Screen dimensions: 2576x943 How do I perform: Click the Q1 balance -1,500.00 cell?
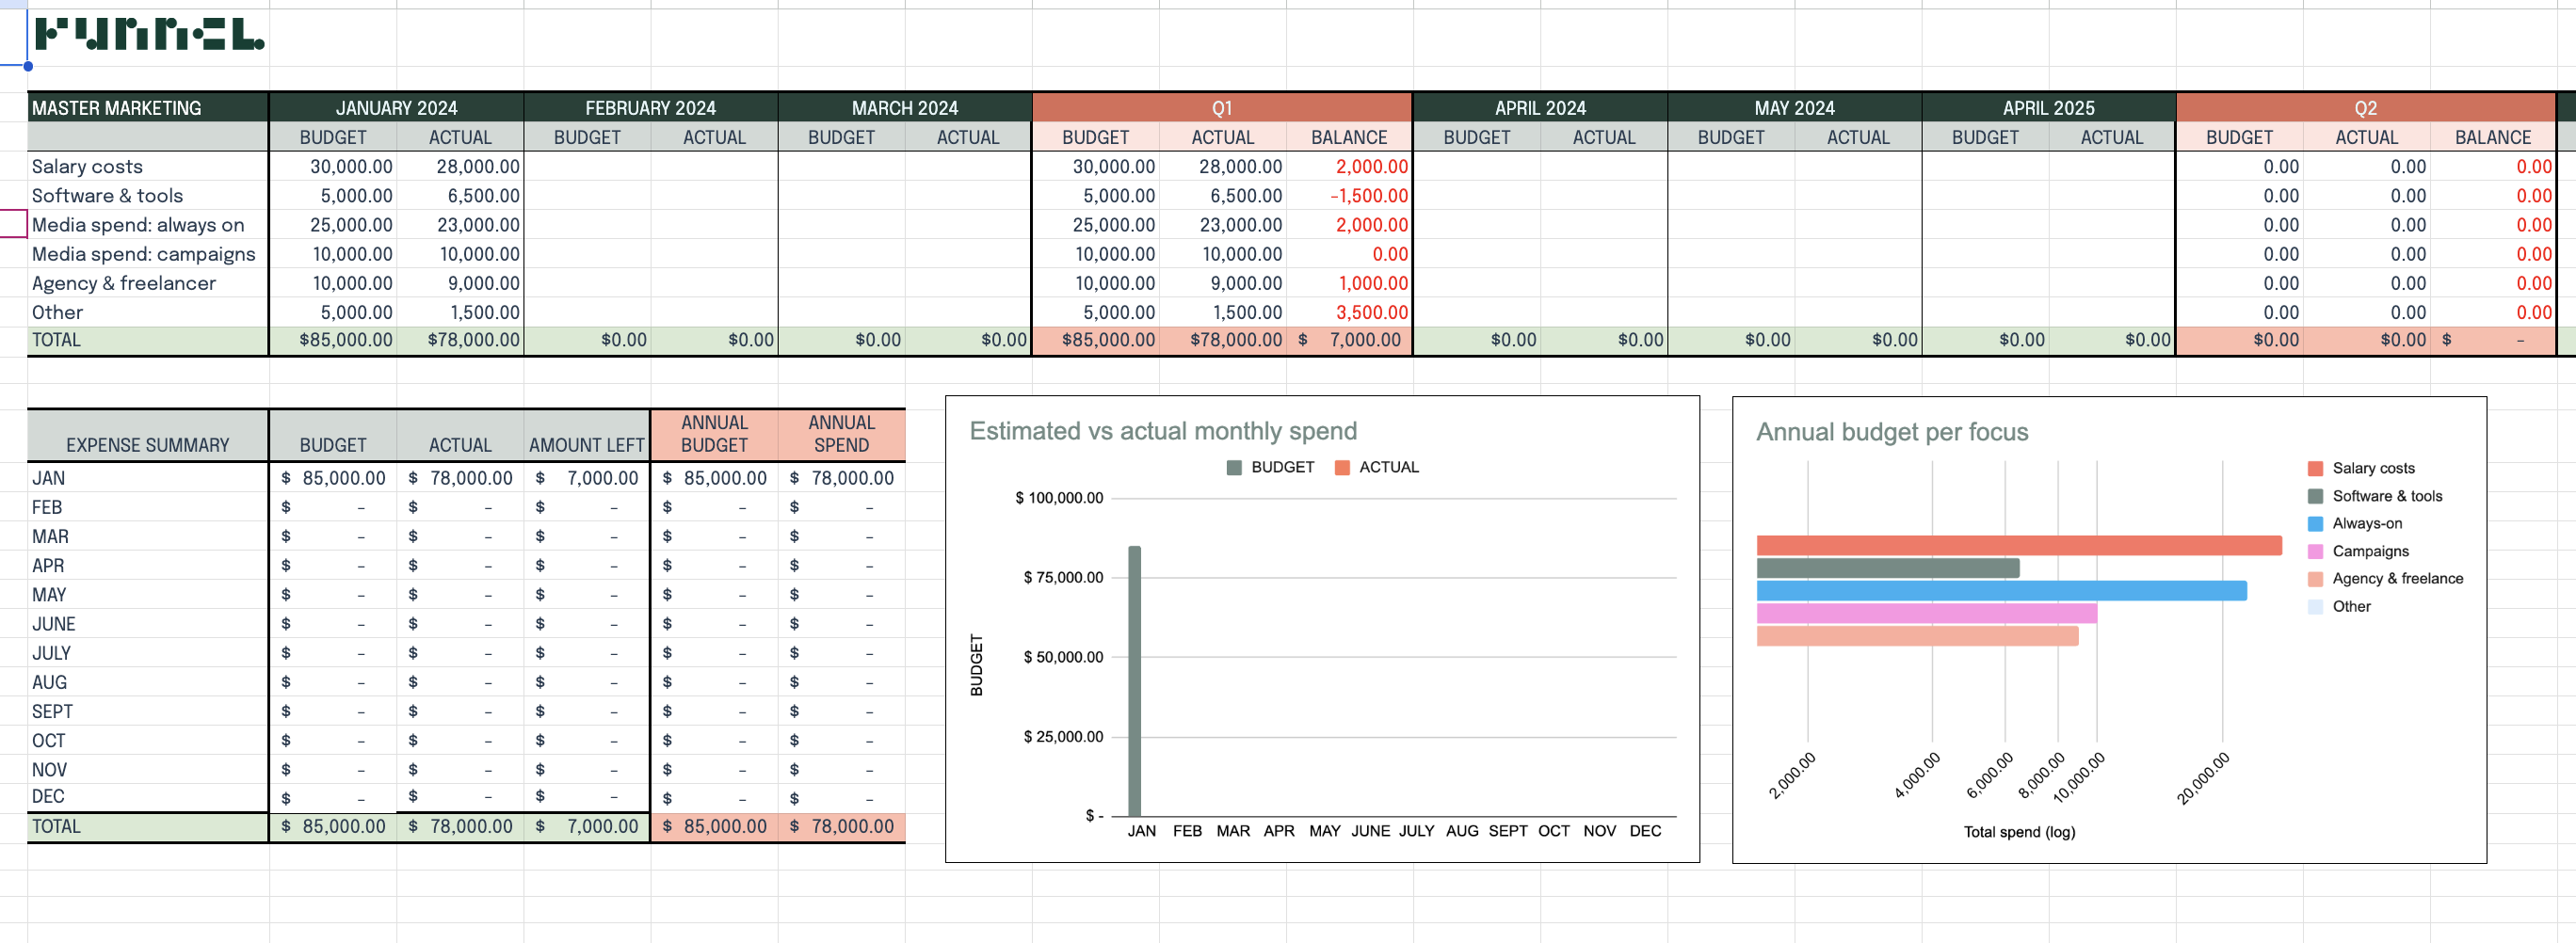[1348, 196]
